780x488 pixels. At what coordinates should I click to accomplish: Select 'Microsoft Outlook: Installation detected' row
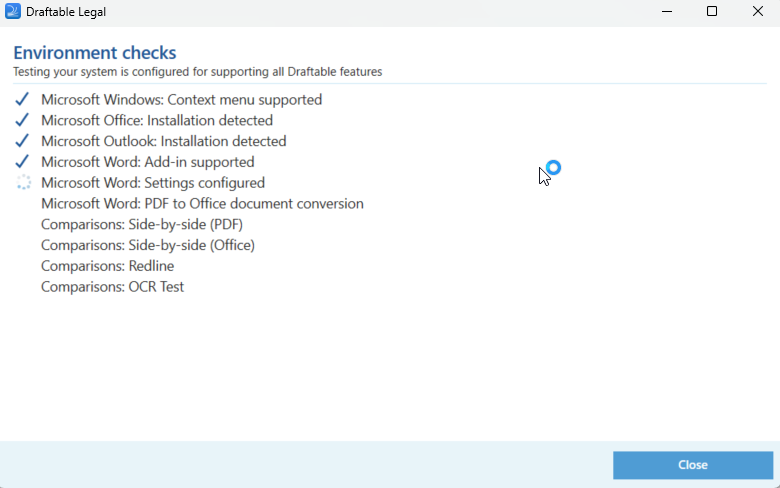(x=164, y=141)
